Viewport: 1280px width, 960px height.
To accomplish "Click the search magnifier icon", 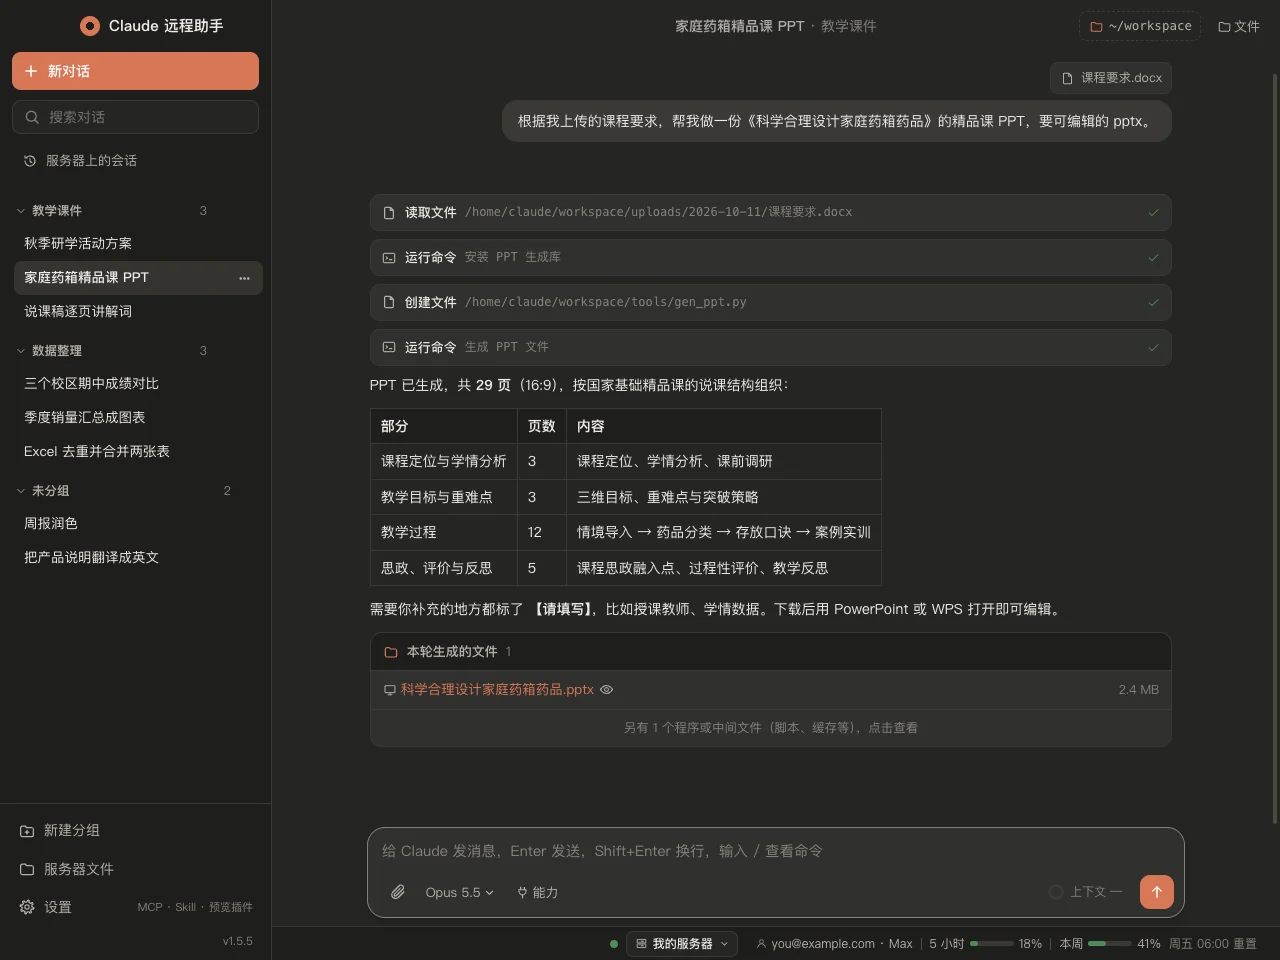I will click(x=32, y=117).
